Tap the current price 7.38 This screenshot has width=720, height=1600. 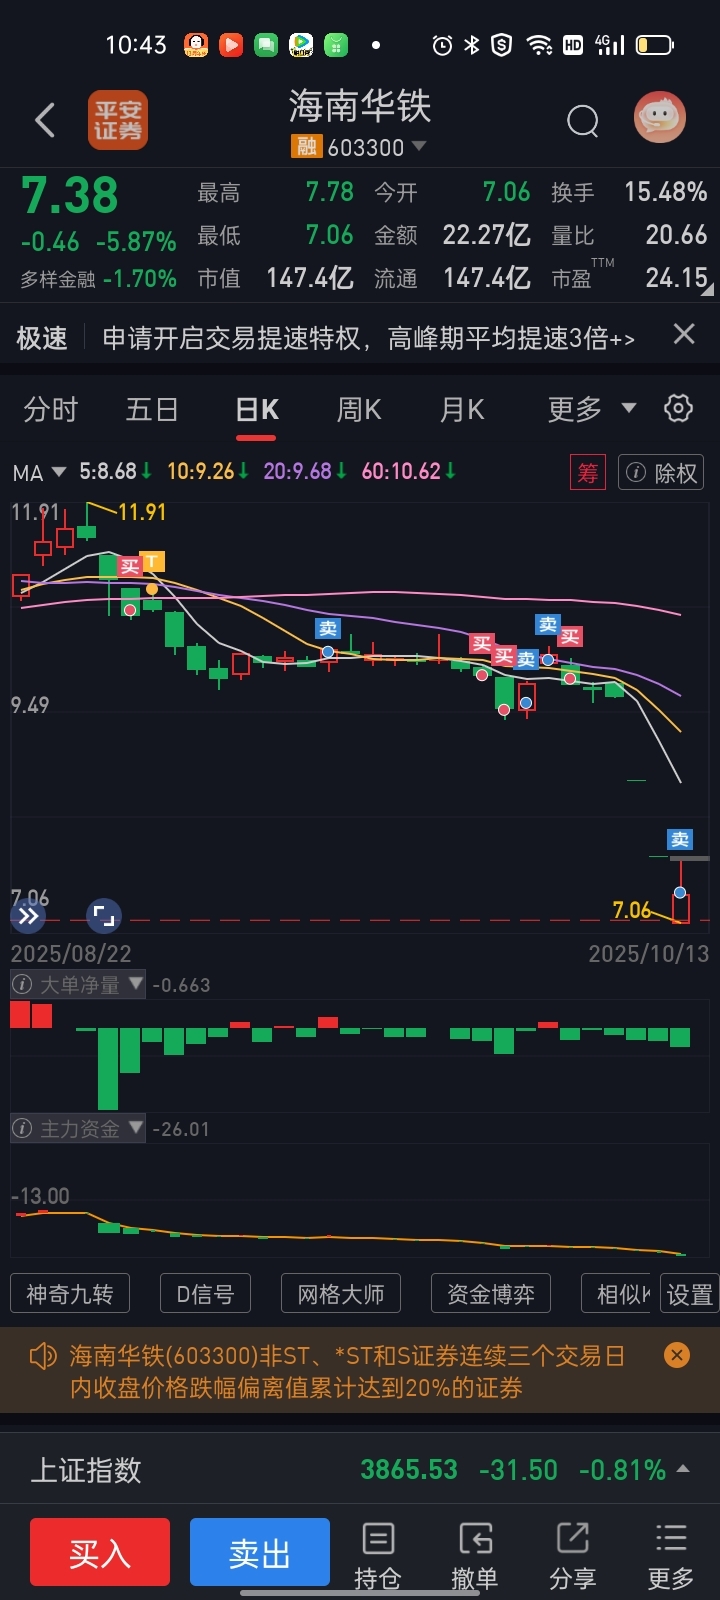(x=70, y=196)
